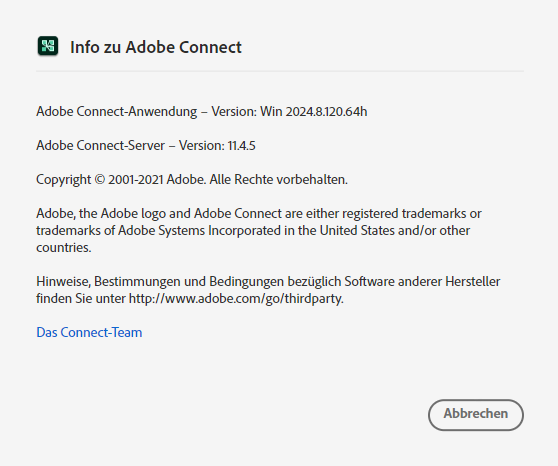This screenshot has width=558, height=466.
Task: Click the thirdparty URL text
Action: pos(235,298)
